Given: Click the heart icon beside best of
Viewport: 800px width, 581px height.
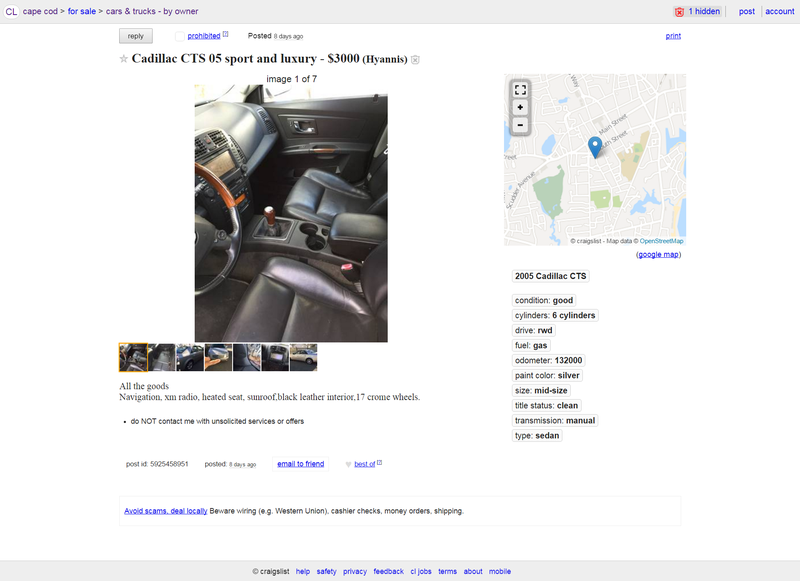Looking at the screenshot, I should point(348,464).
